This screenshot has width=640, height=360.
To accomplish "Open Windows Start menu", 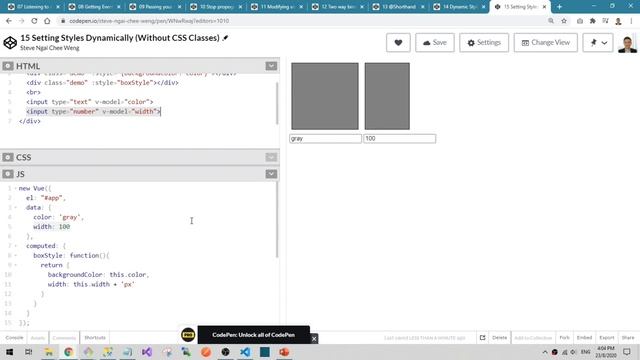I will click(x=9, y=352).
